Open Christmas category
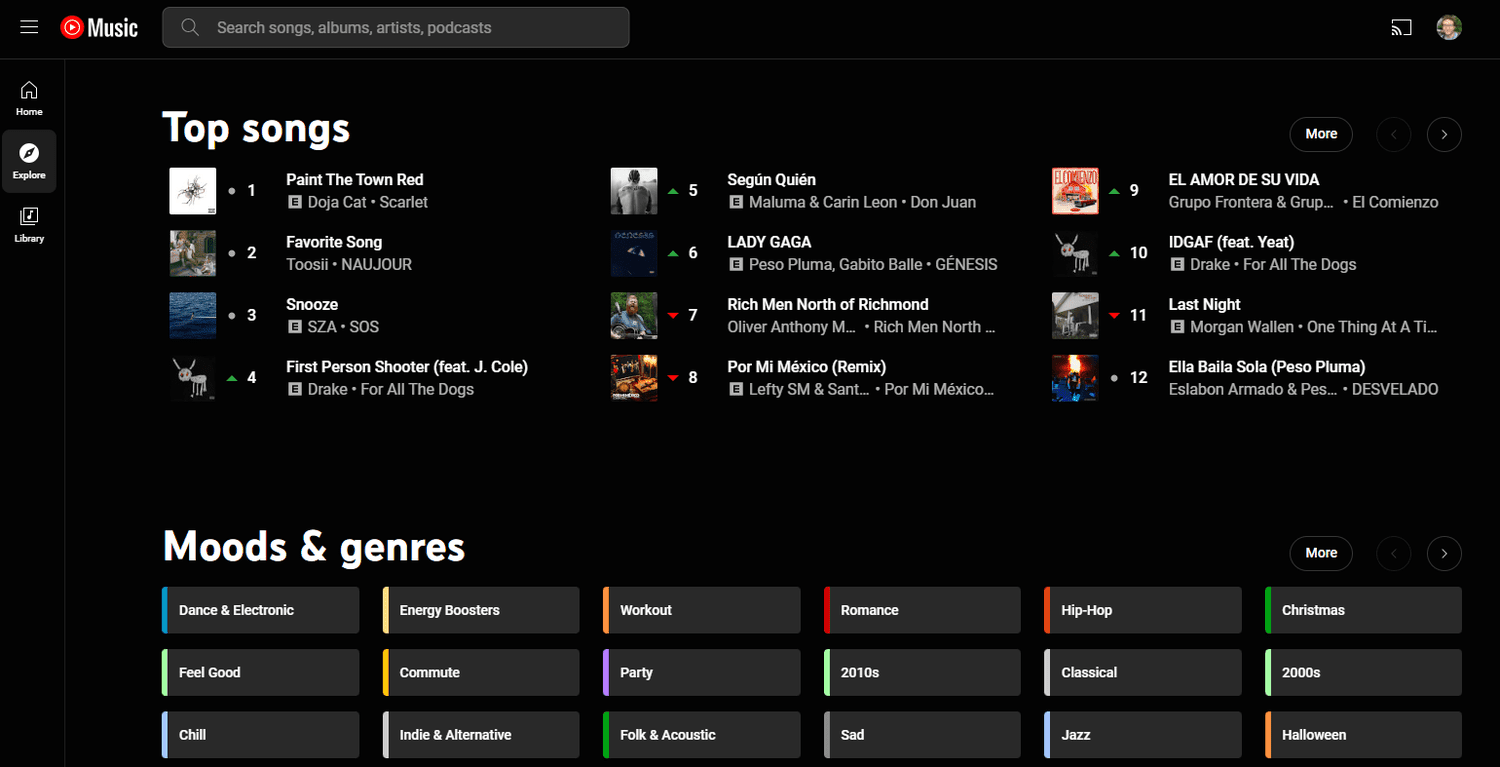Screen dimensions: 1500x767 [1364, 610]
